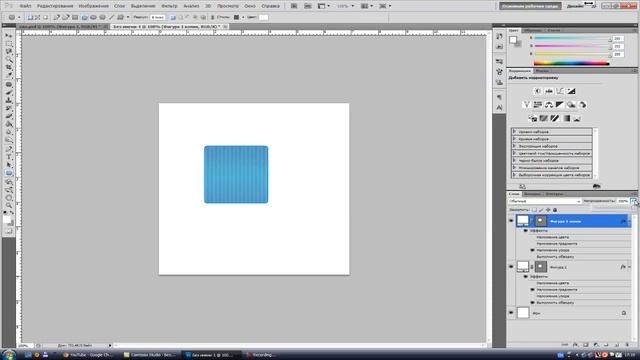Click the red channel slider
The image size is (640, 360).
pyautogui.click(x=572, y=38)
